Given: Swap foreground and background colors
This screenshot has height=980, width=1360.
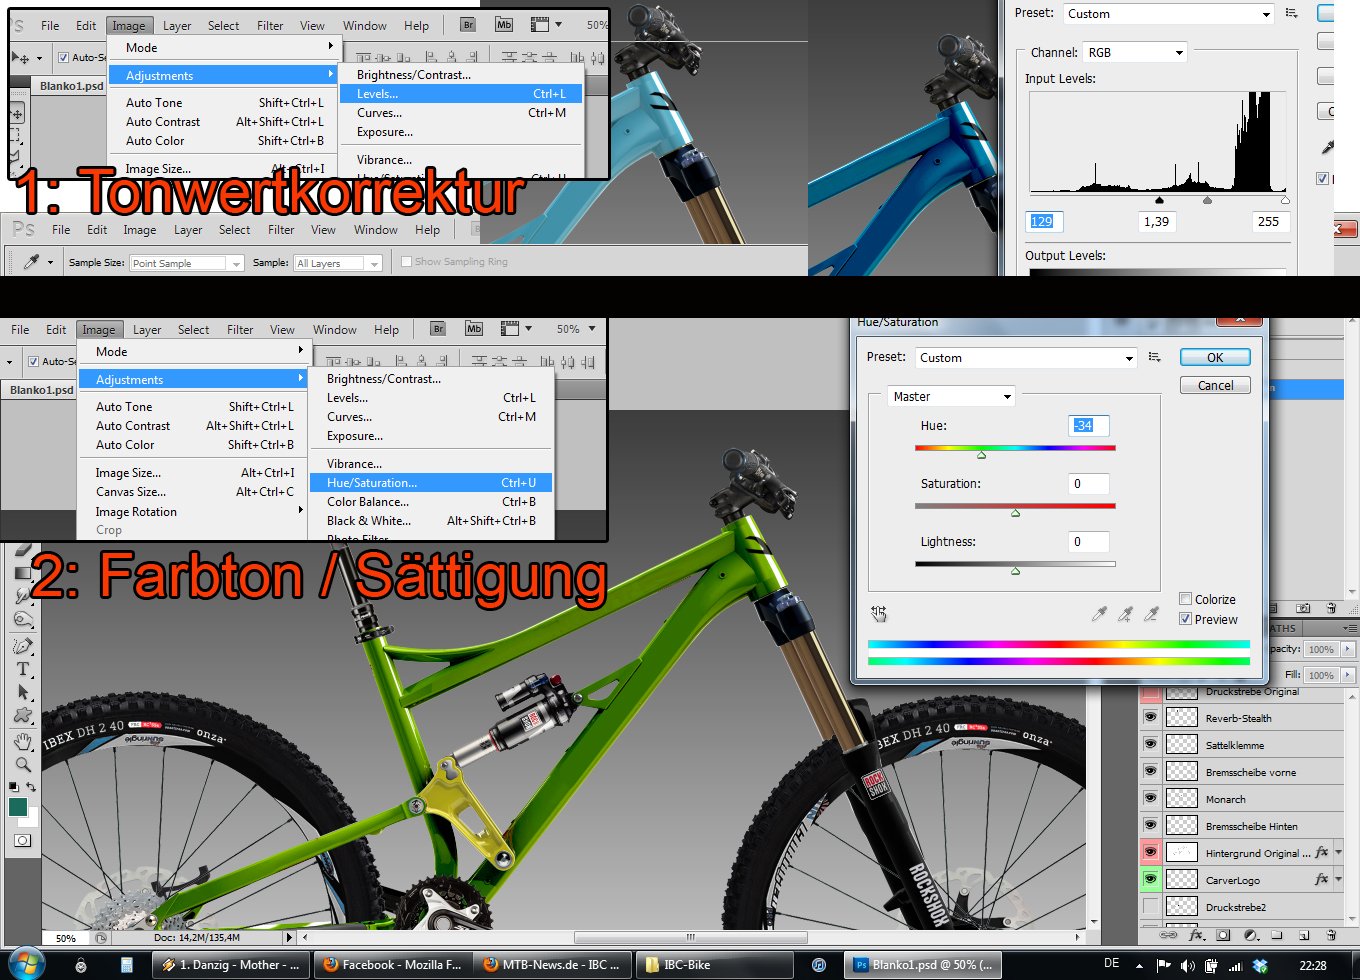Looking at the screenshot, I should [31, 787].
